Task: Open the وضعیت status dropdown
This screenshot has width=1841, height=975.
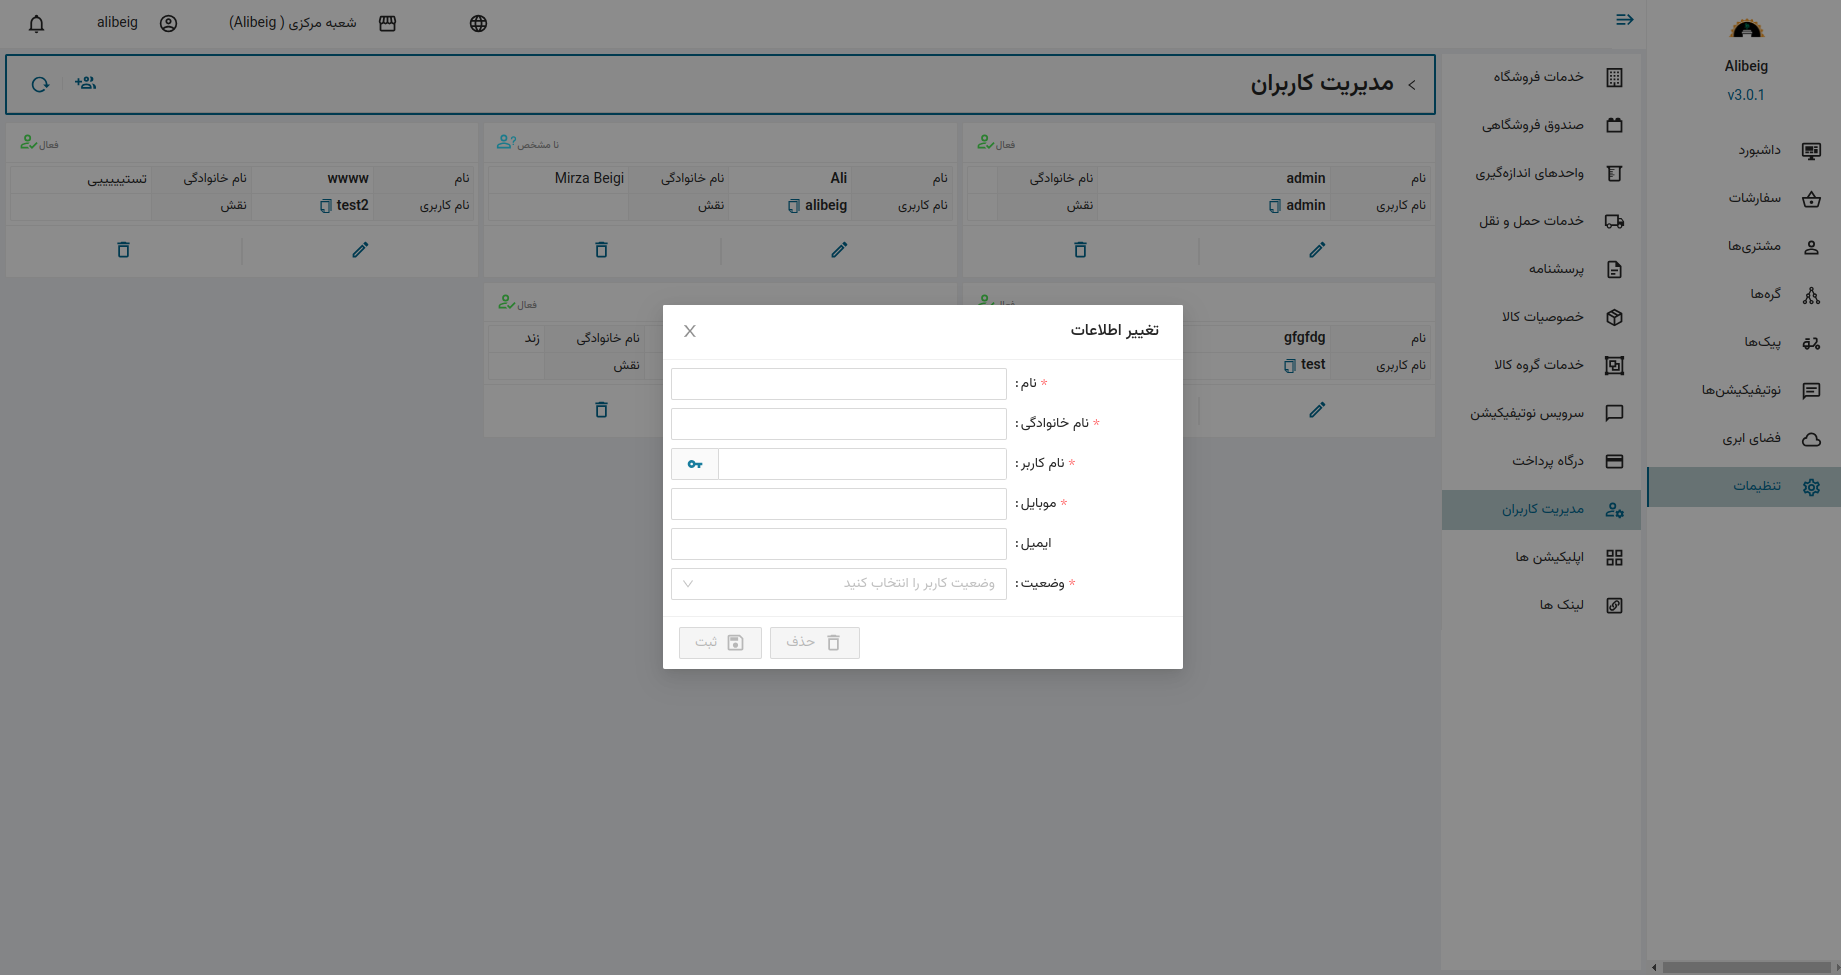Action: (838, 584)
